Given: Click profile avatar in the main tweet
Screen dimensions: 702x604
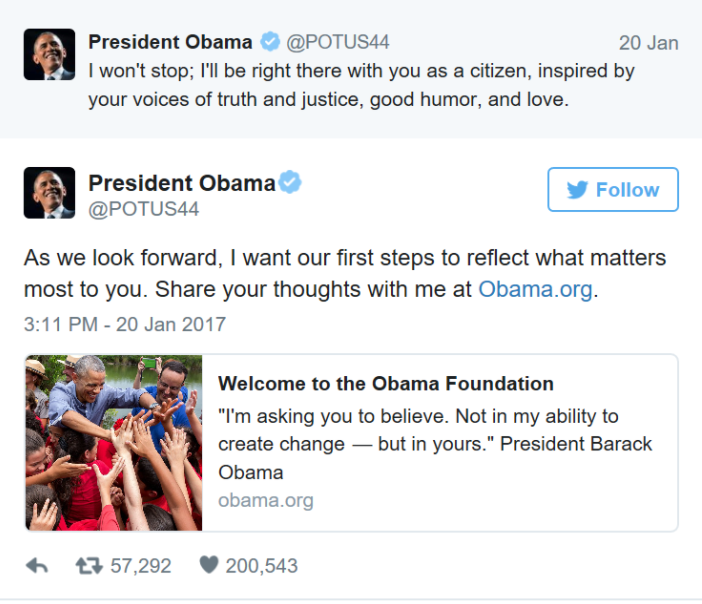Looking at the screenshot, I should (49, 192).
